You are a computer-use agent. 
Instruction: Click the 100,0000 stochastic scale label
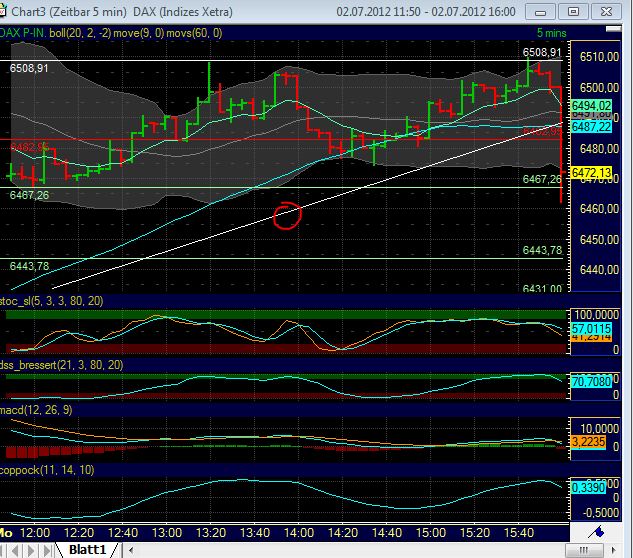[596, 315]
